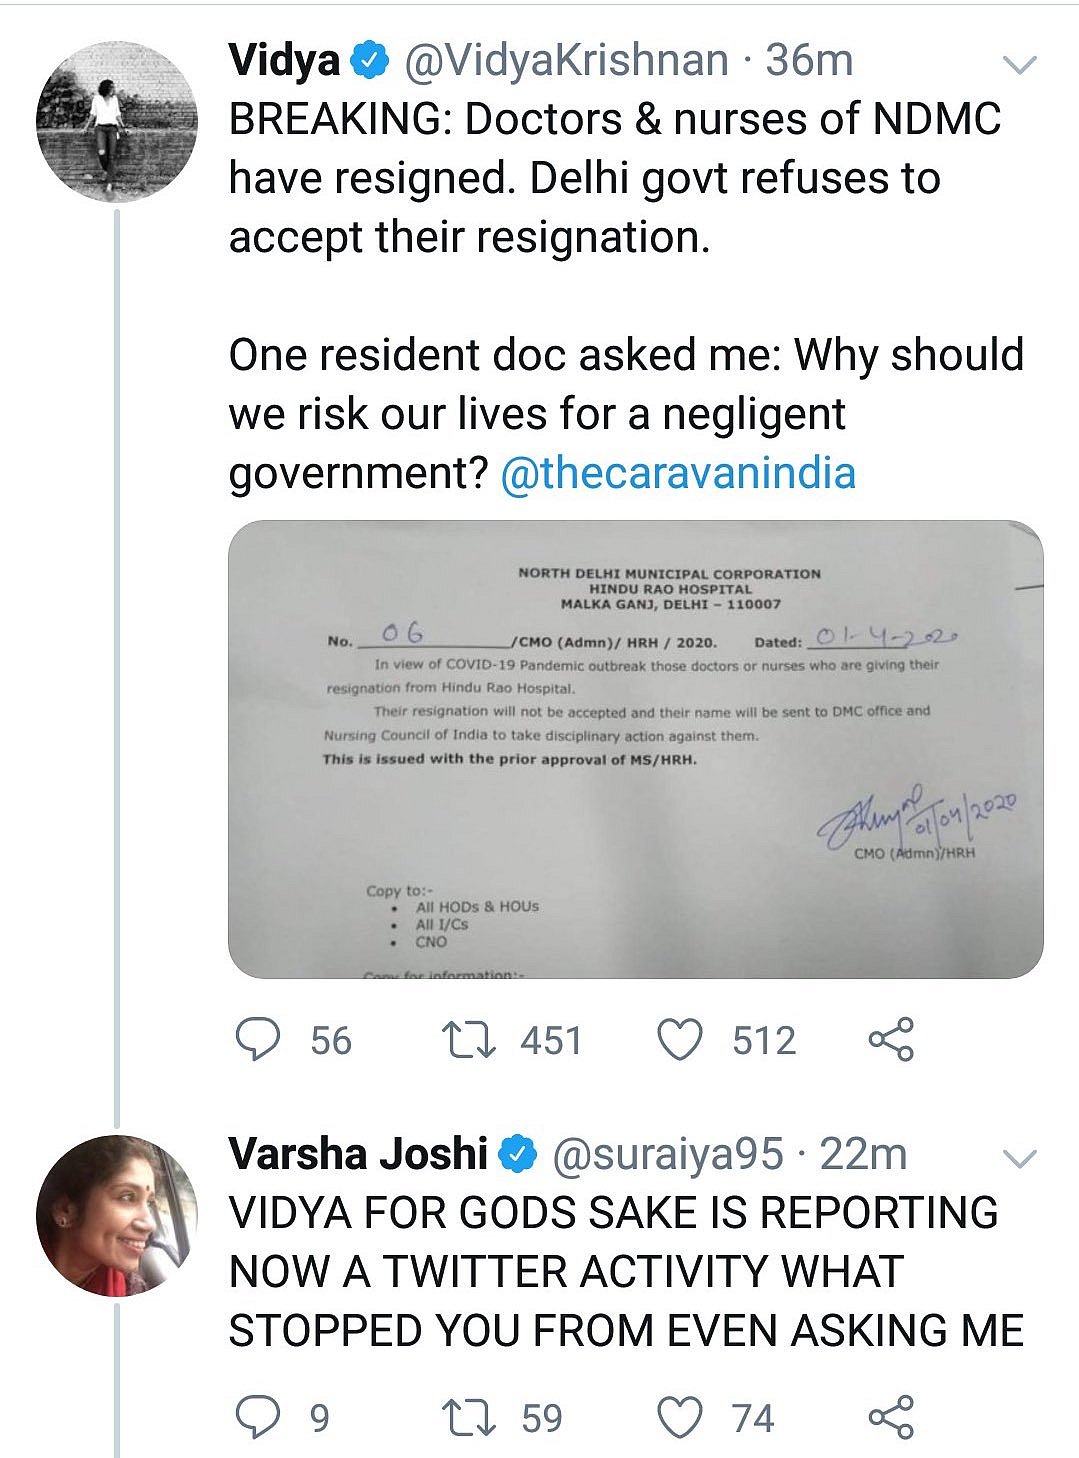This screenshot has height=1458, width=1079.
Task: Open Varsha's reply via 22m timestamp
Action: [x=863, y=1154]
